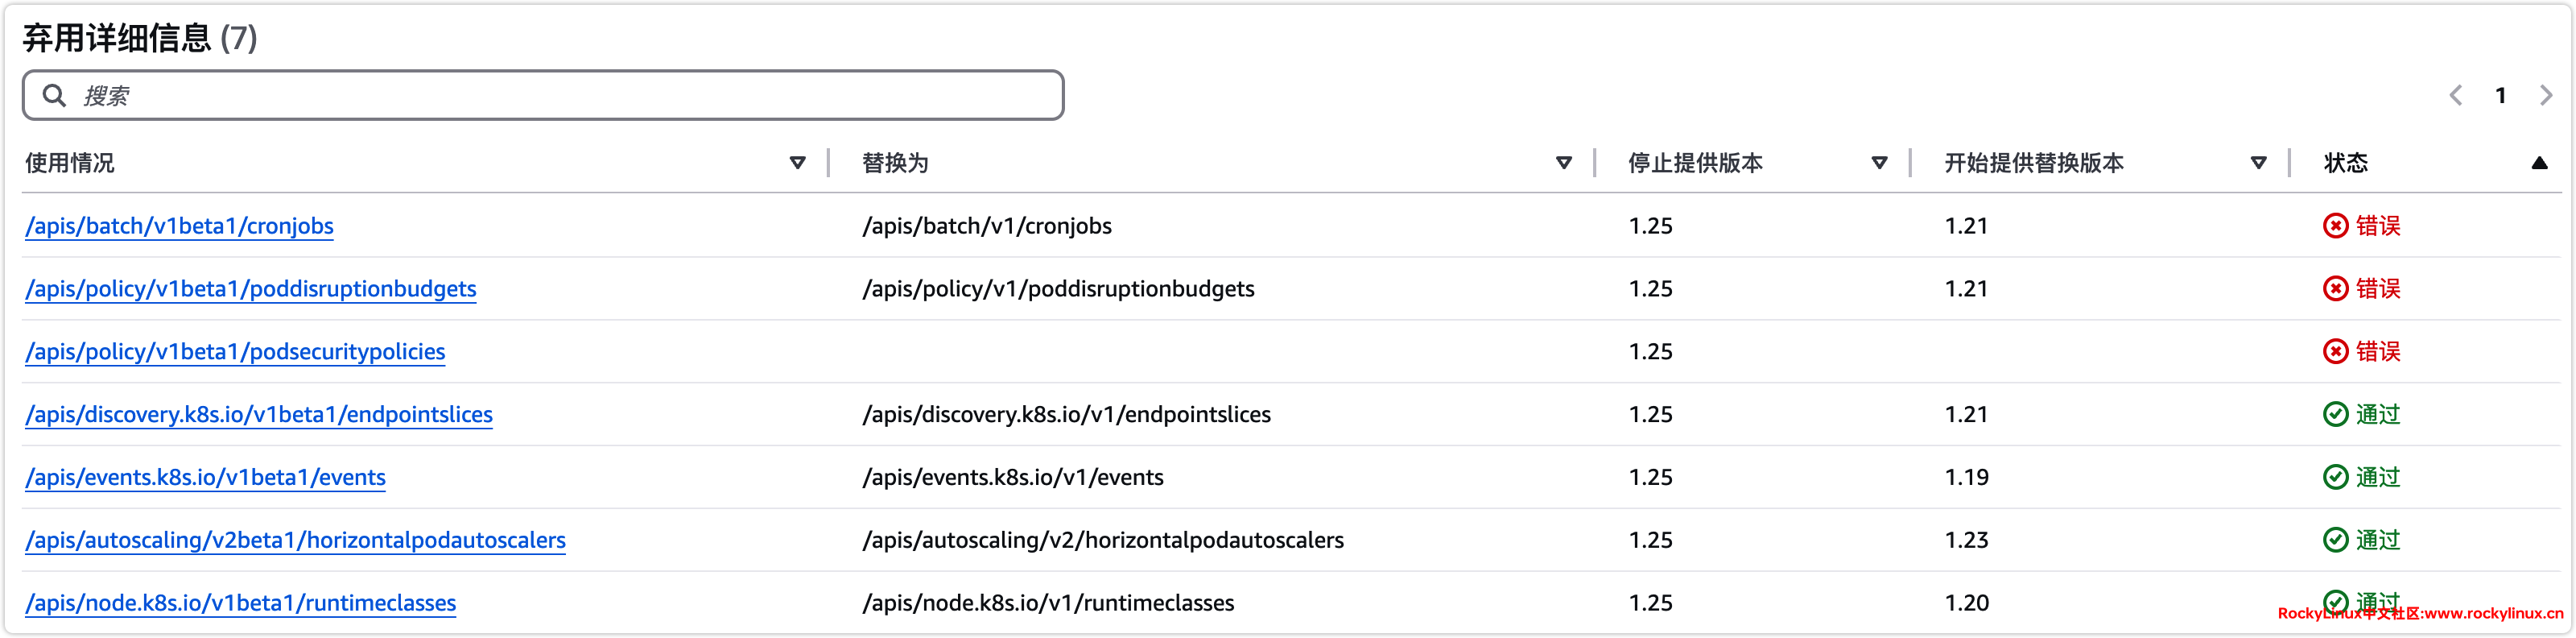Click the passed checkmark icon for events row
The image size is (2576, 638).
[2335, 477]
